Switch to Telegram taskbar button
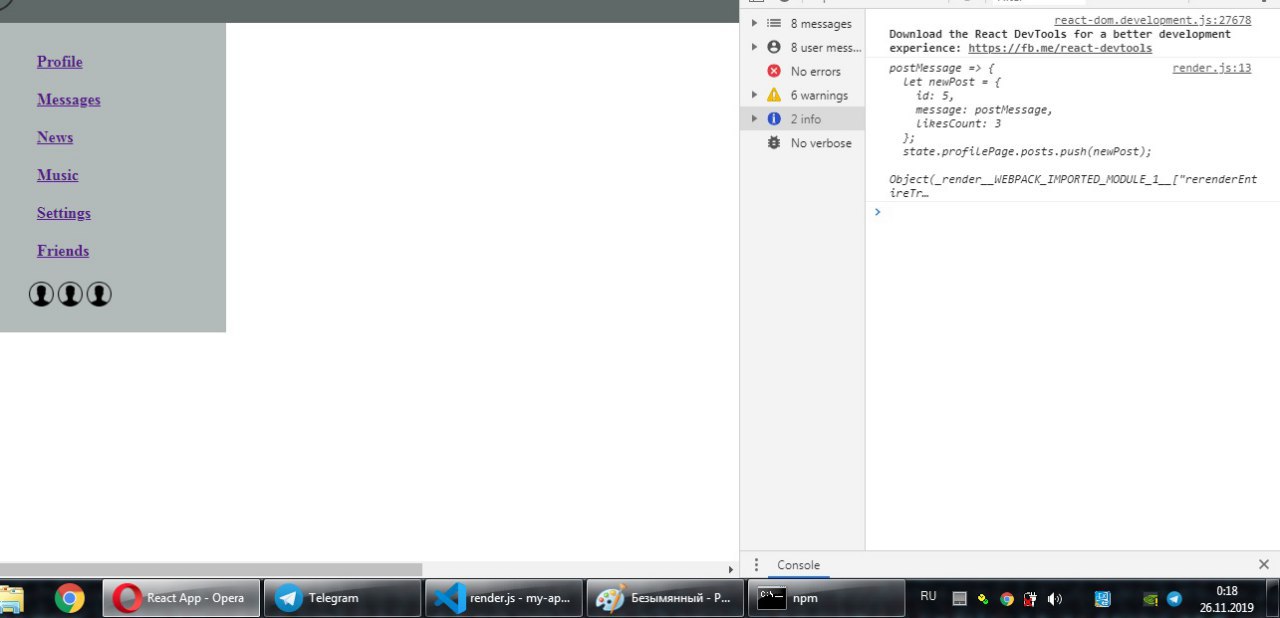Viewport: 1280px width, 618px height. click(x=342, y=598)
